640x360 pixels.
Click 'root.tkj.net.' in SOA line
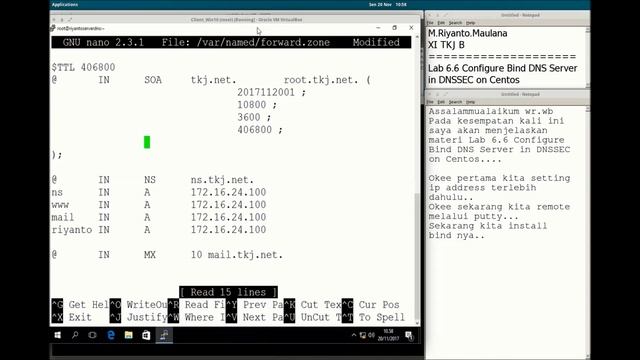pos(321,80)
